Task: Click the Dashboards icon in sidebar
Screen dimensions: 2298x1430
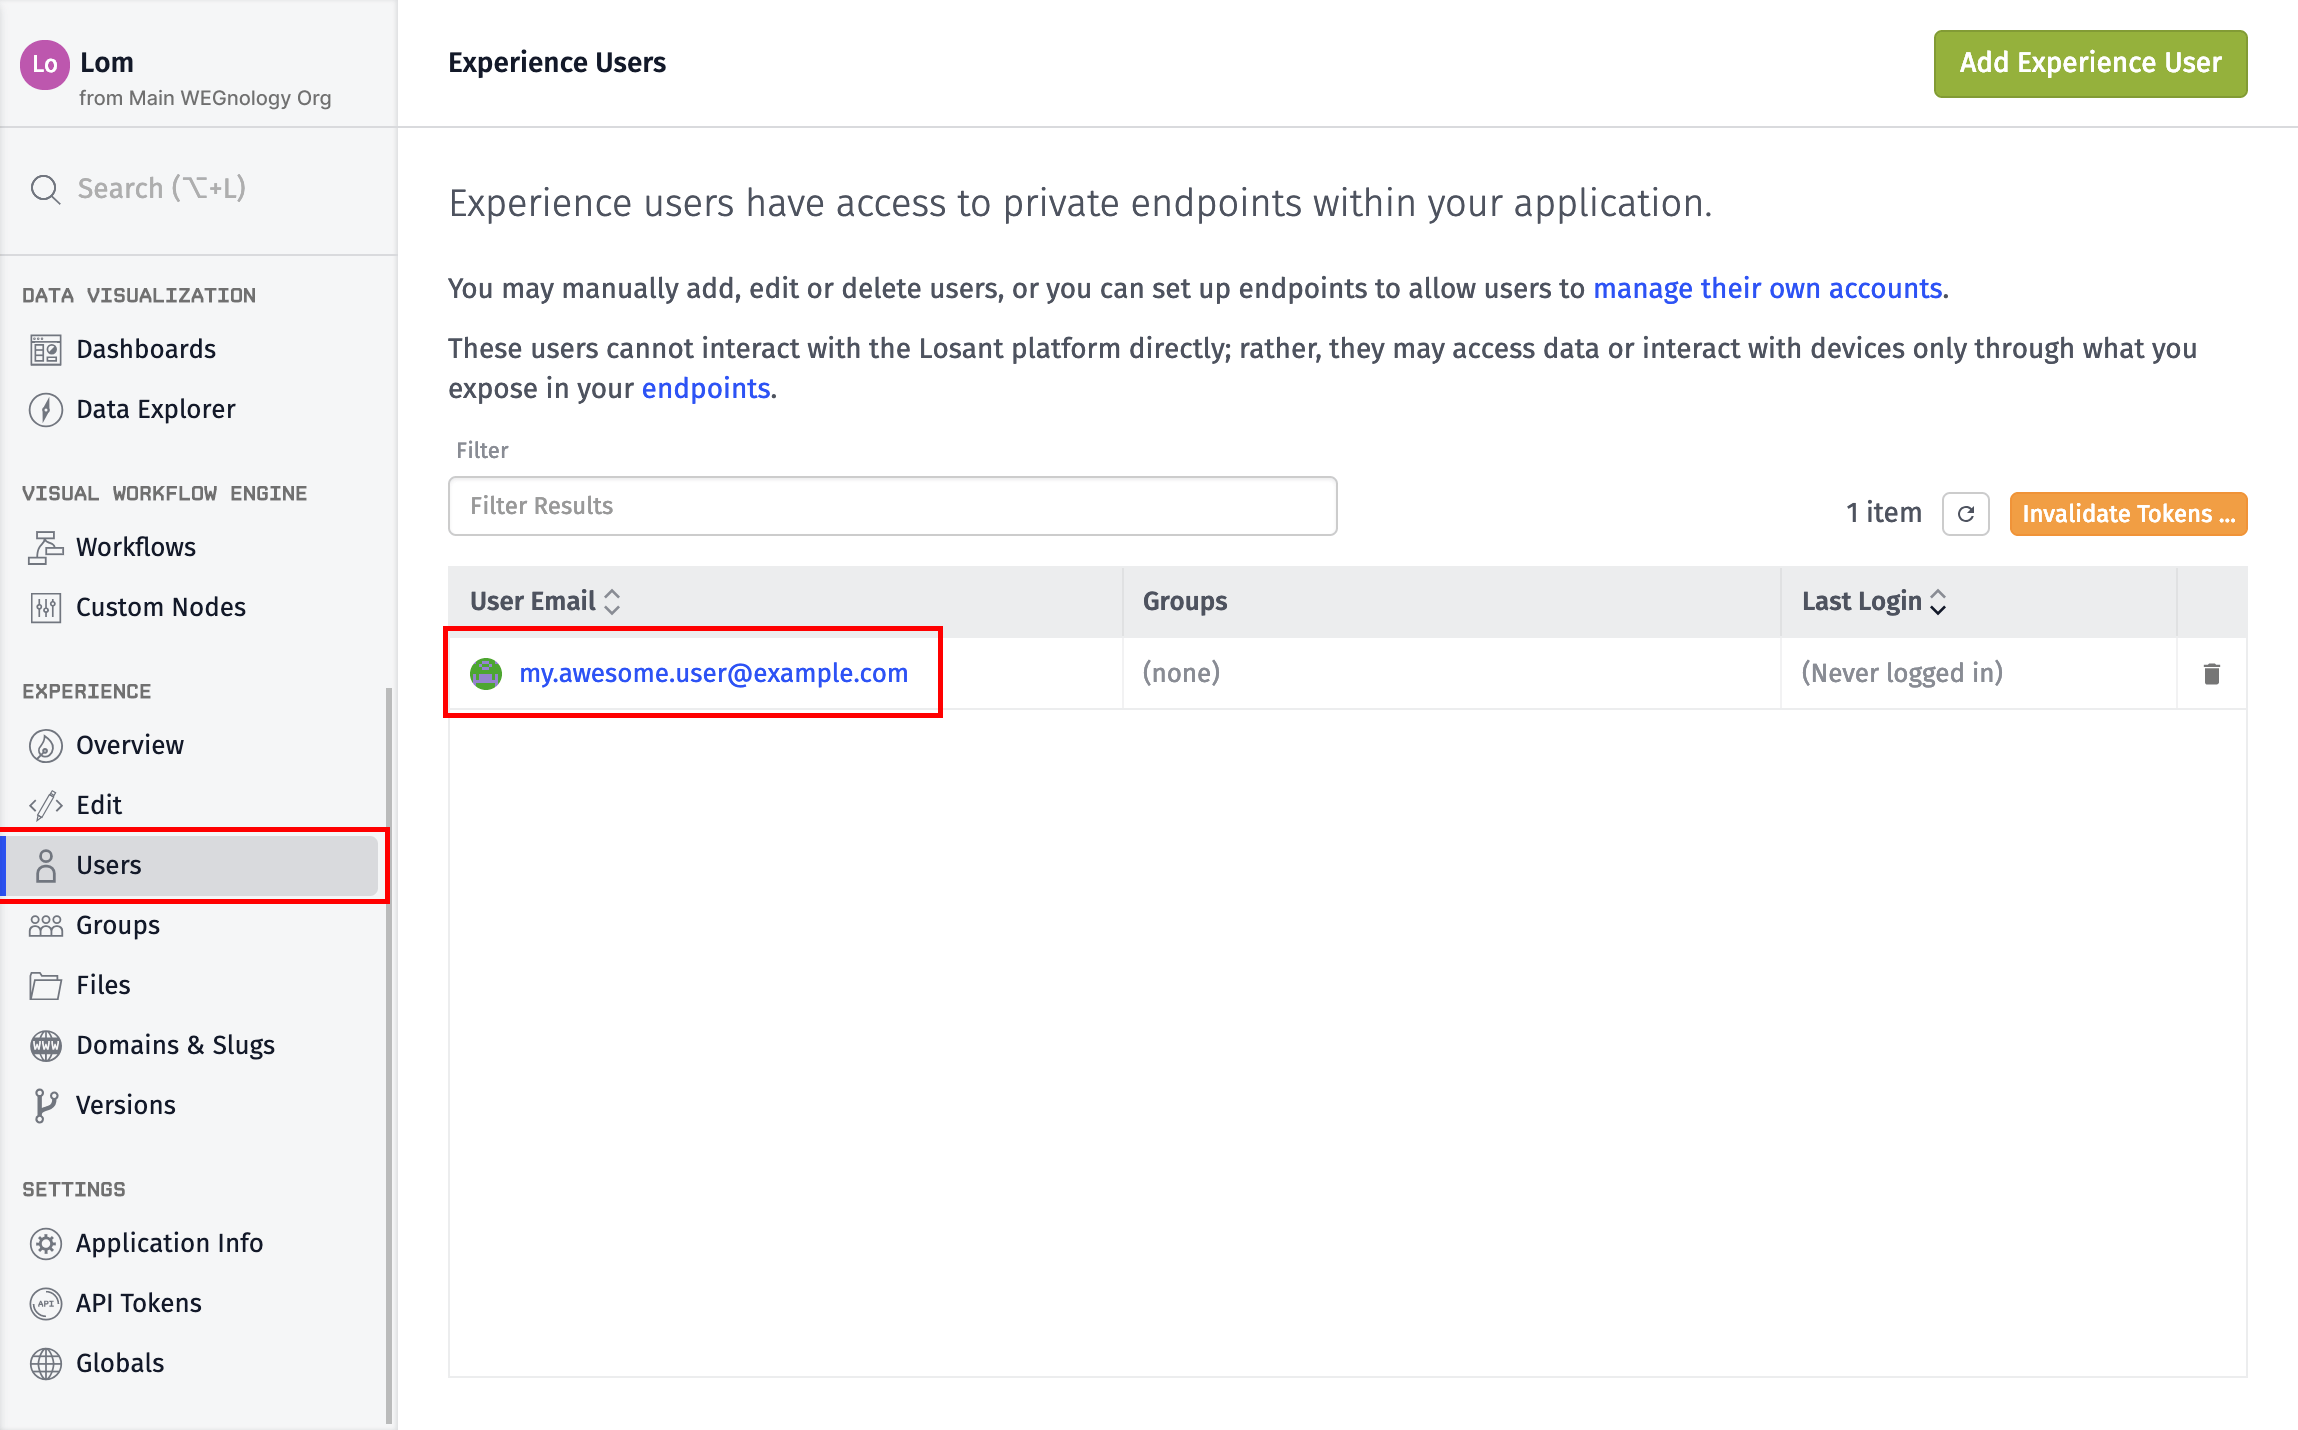Action: (x=45, y=350)
